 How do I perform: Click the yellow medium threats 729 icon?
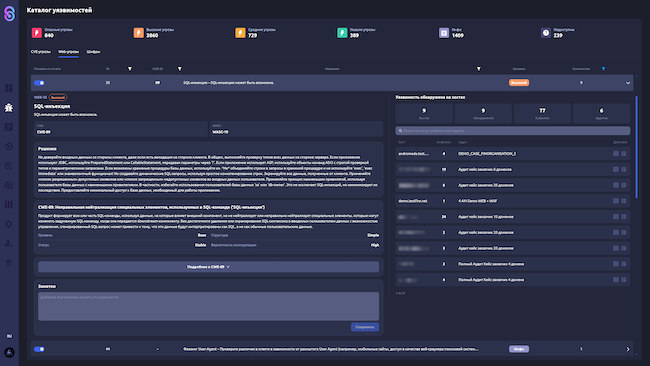click(240, 33)
